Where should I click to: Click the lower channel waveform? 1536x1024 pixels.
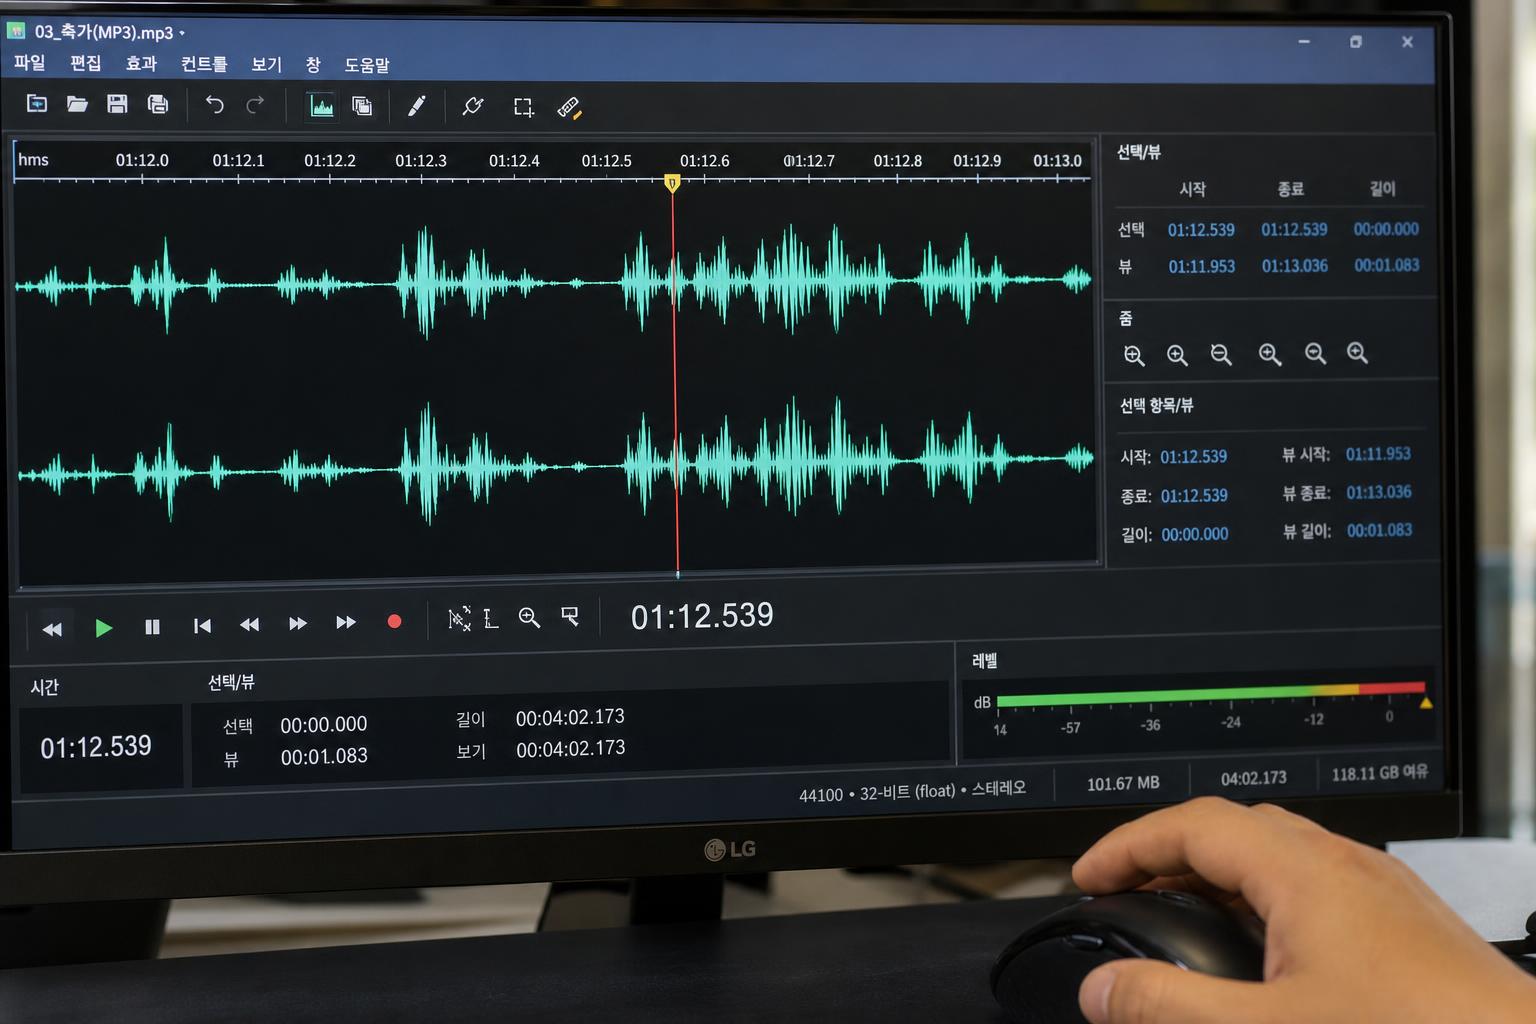555,462
